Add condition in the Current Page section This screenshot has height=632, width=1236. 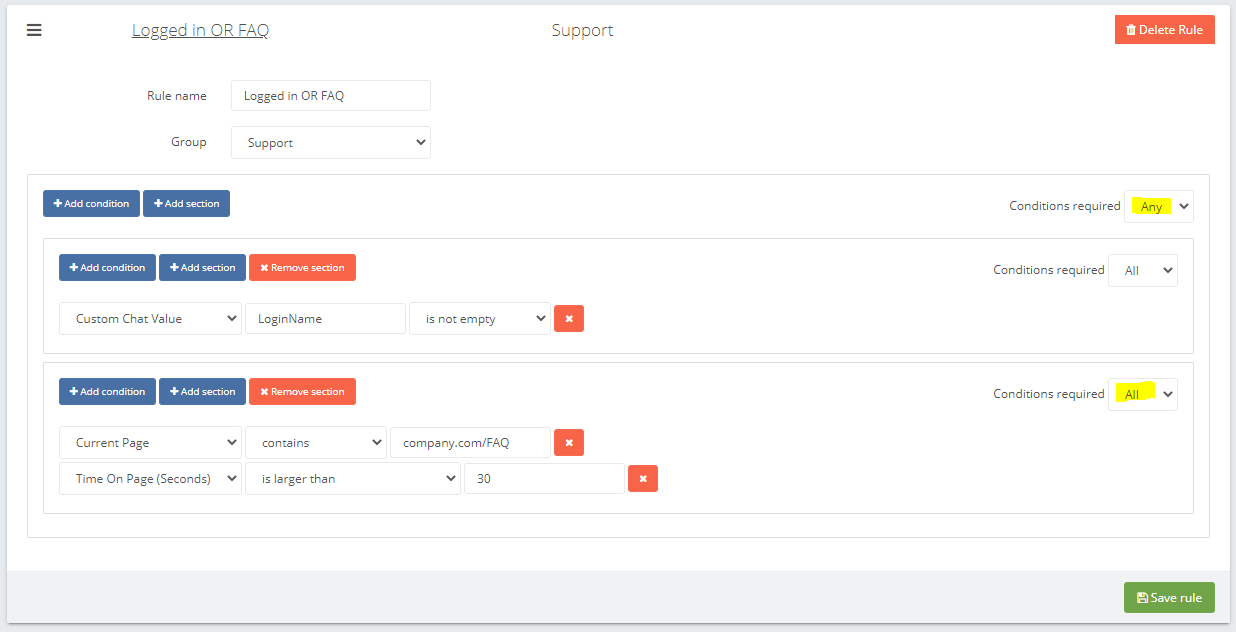point(107,391)
